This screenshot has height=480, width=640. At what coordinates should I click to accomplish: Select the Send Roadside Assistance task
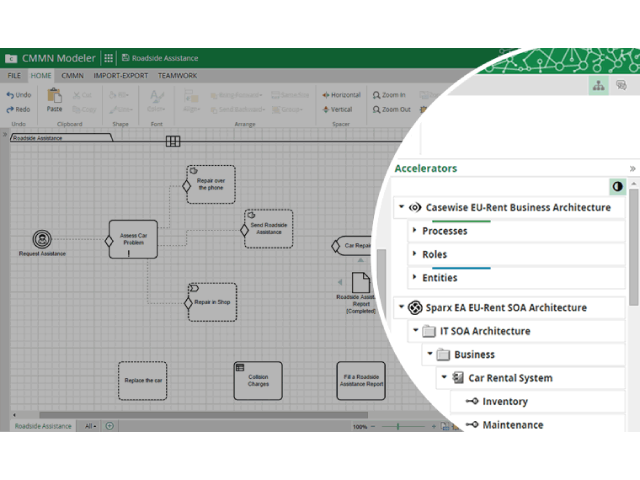269,229
